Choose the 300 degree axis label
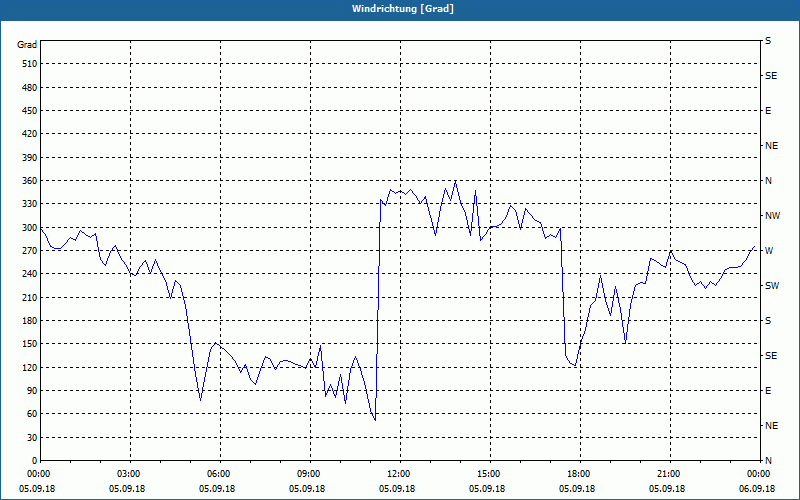The image size is (800, 500). tap(29, 228)
